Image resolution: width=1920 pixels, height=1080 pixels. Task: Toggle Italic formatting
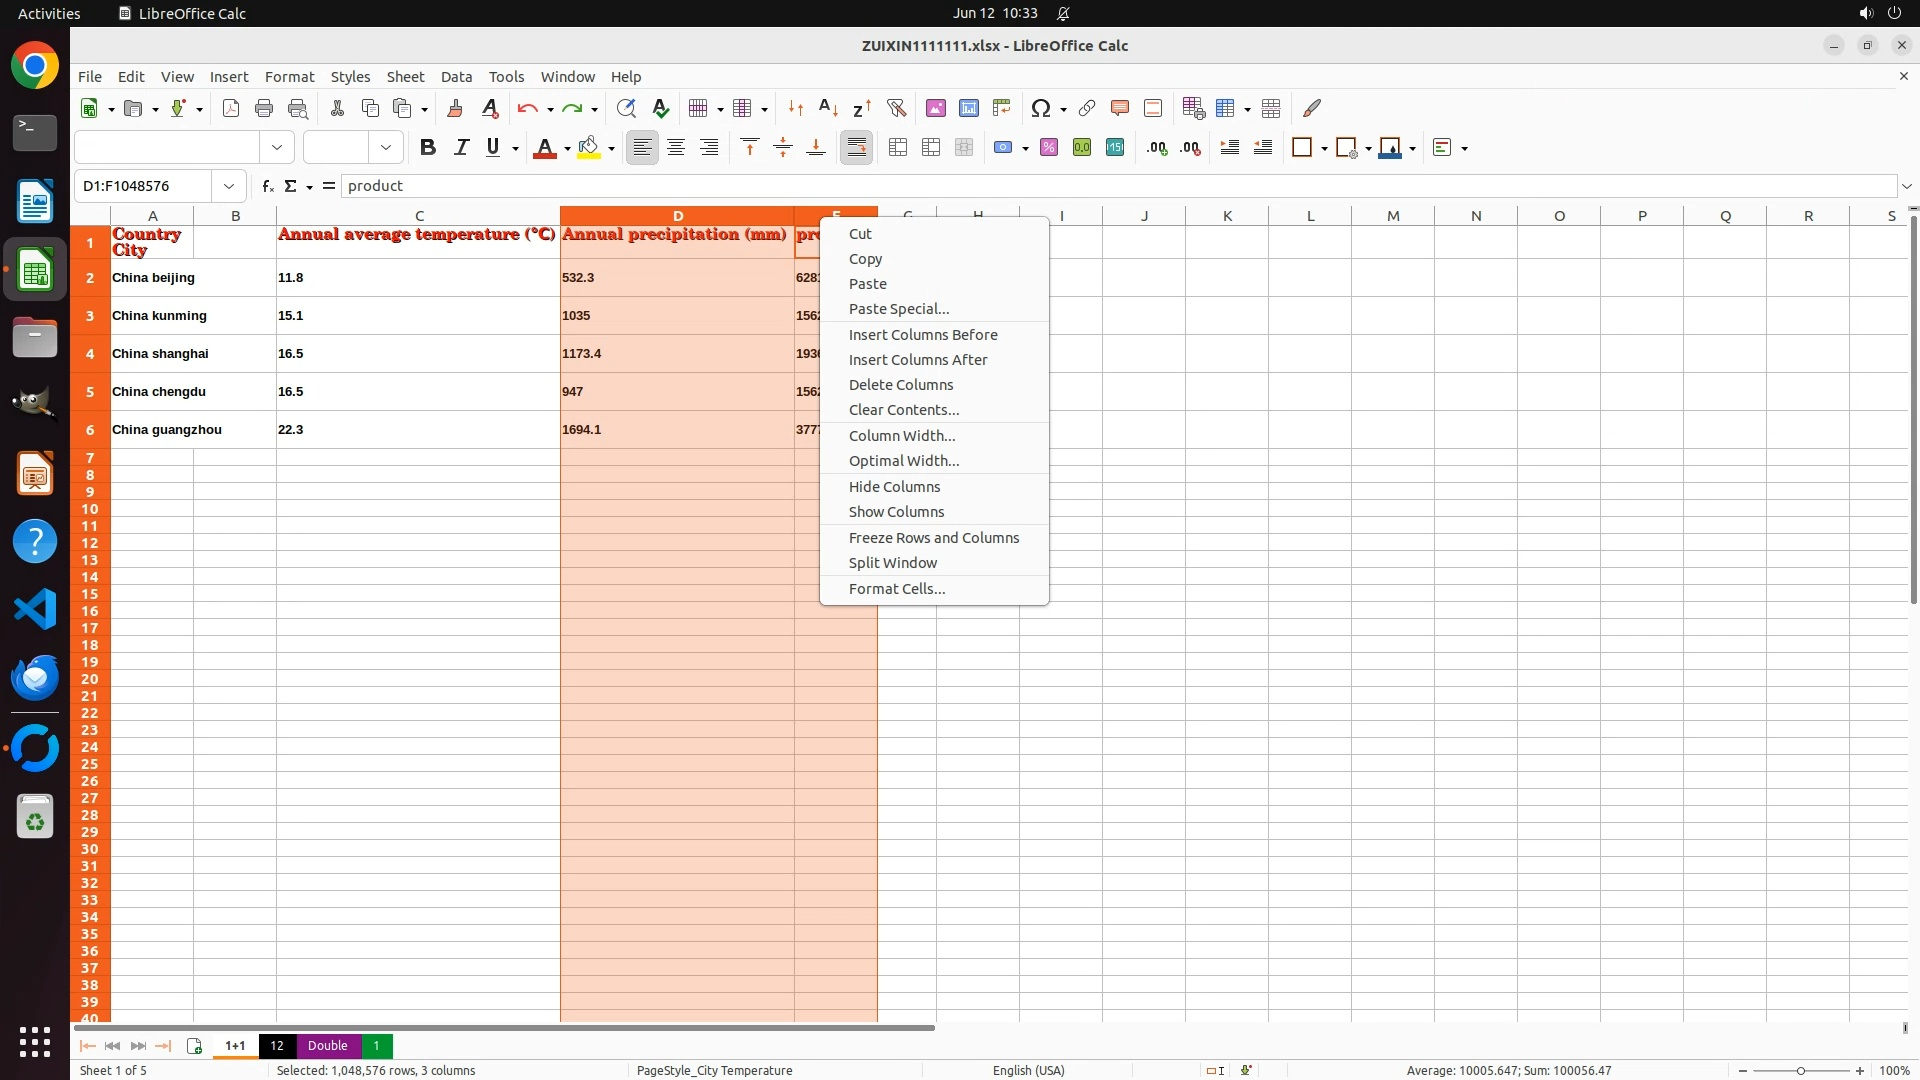pos(461,148)
